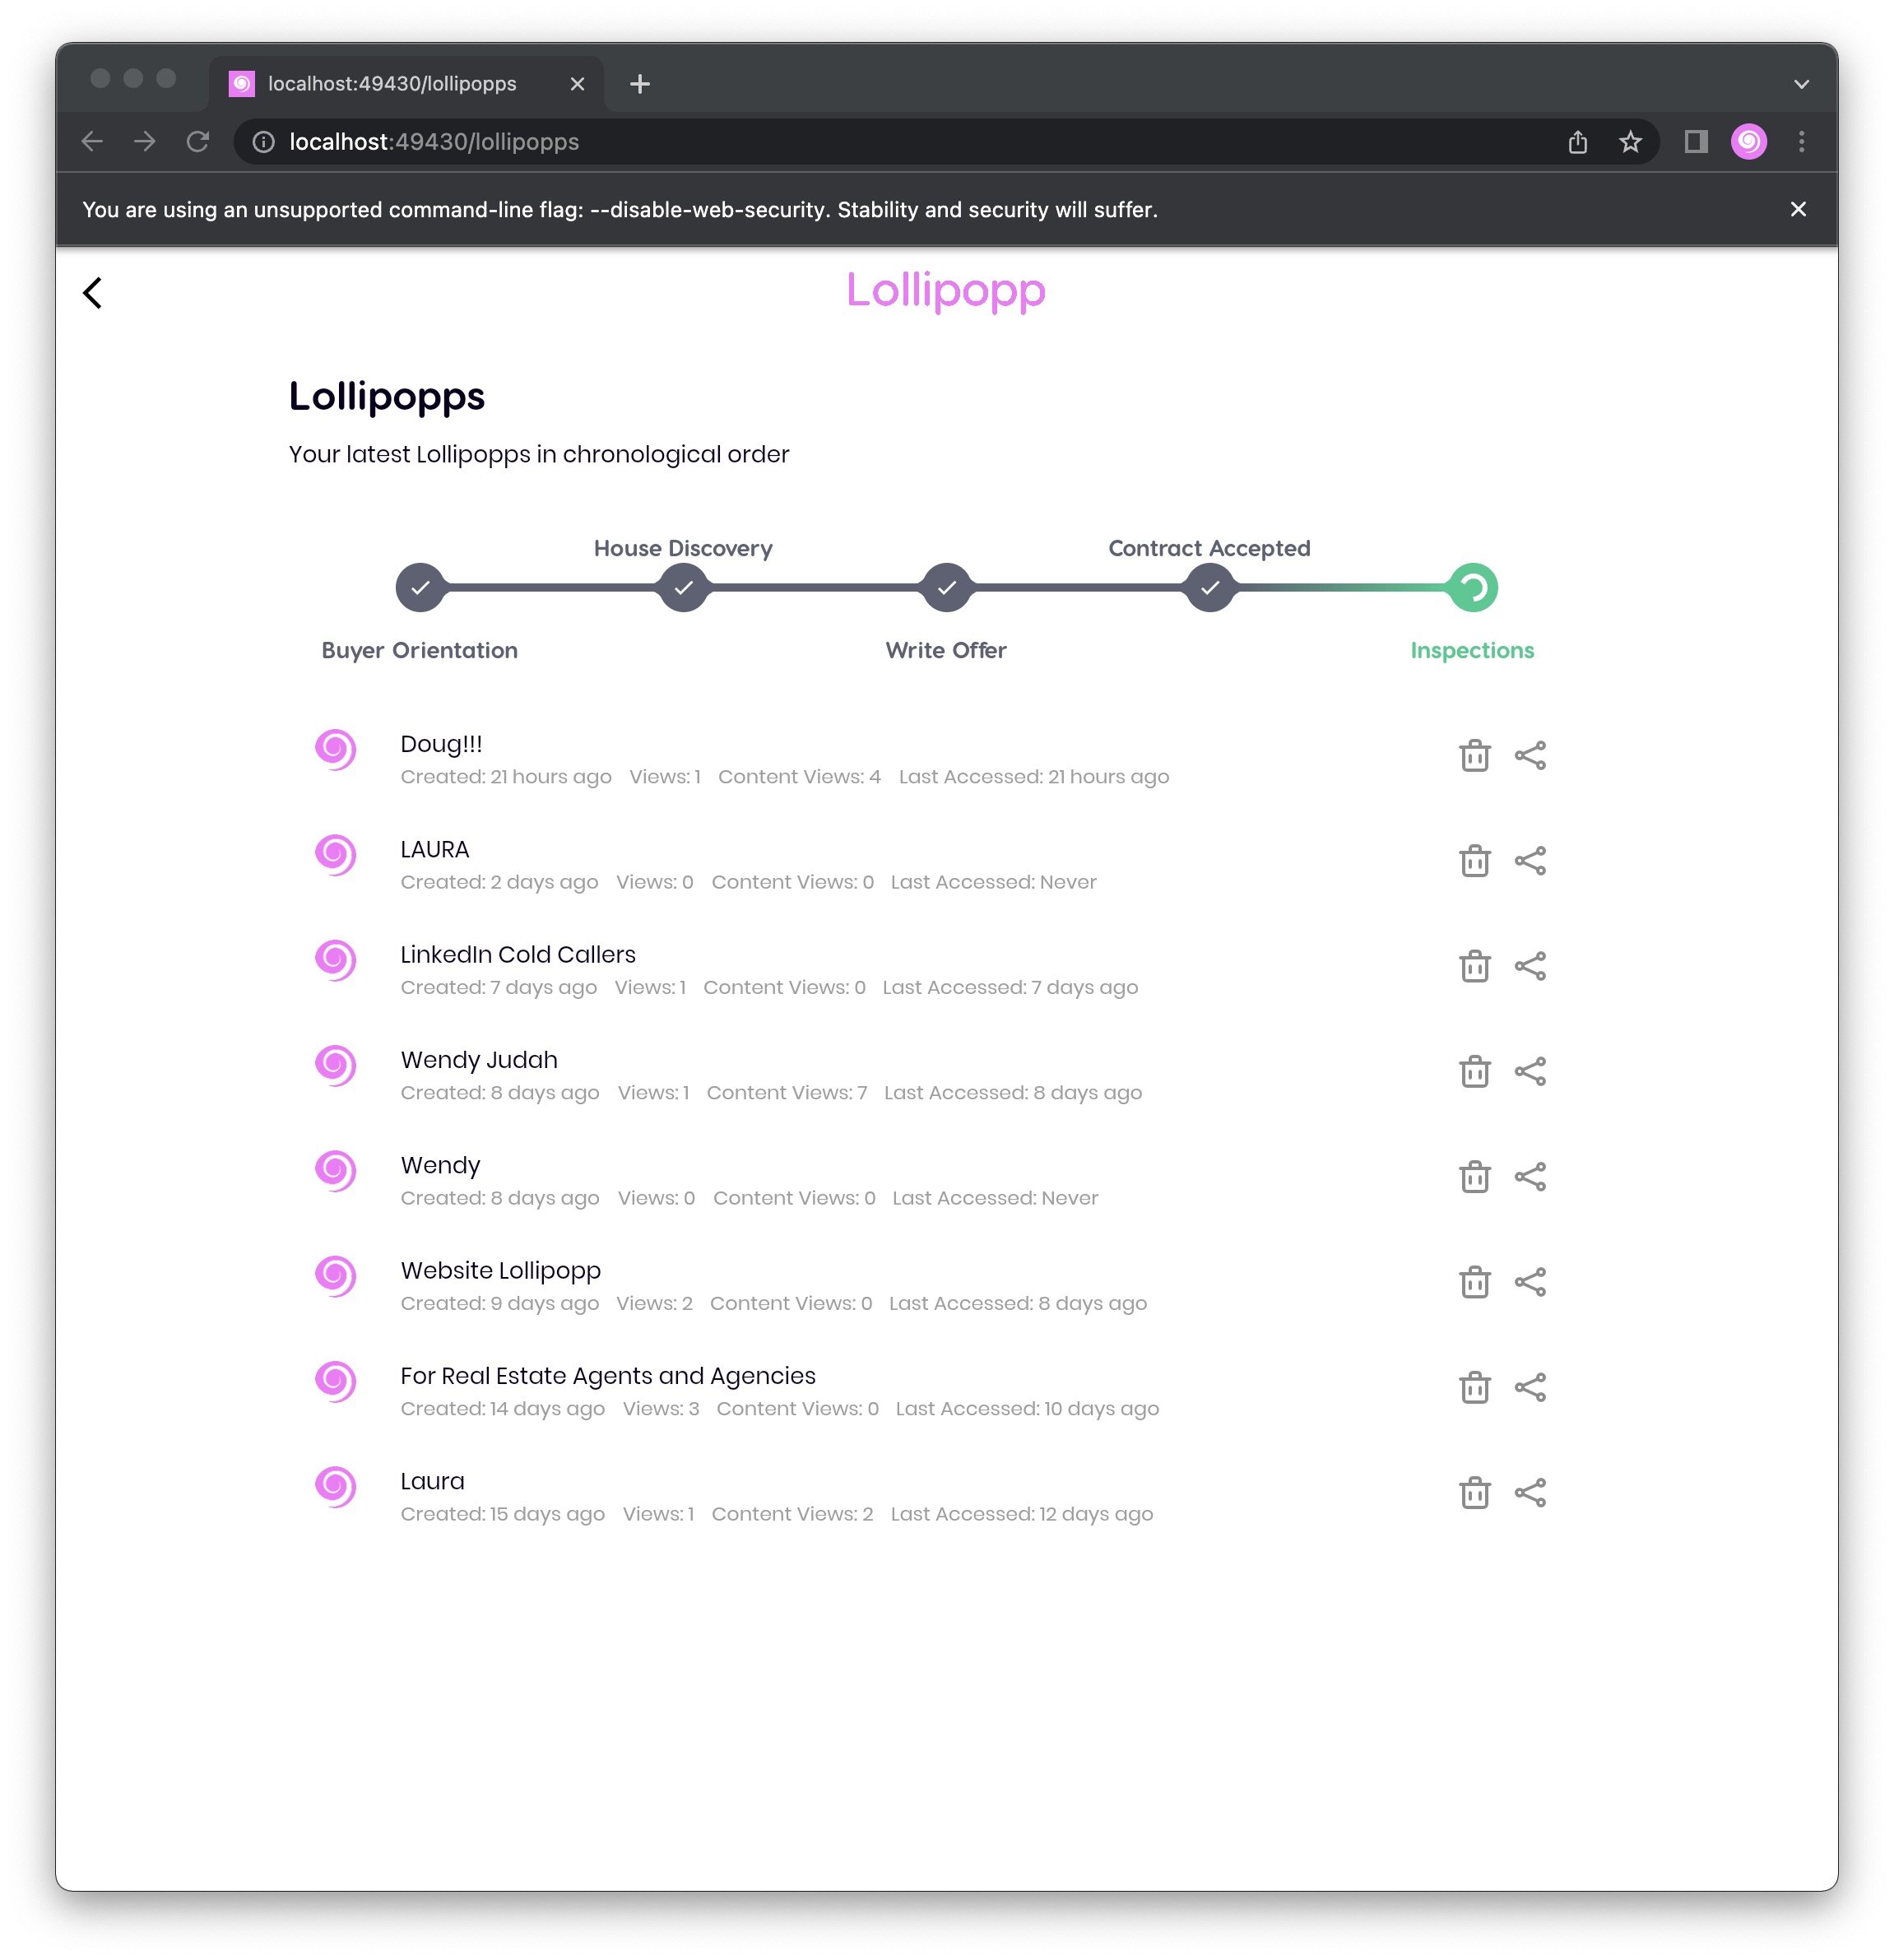The image size is (1894, 1960).
Task: Click the swirl icon beside Wendy Judah
Action: tap(336, 1065)
